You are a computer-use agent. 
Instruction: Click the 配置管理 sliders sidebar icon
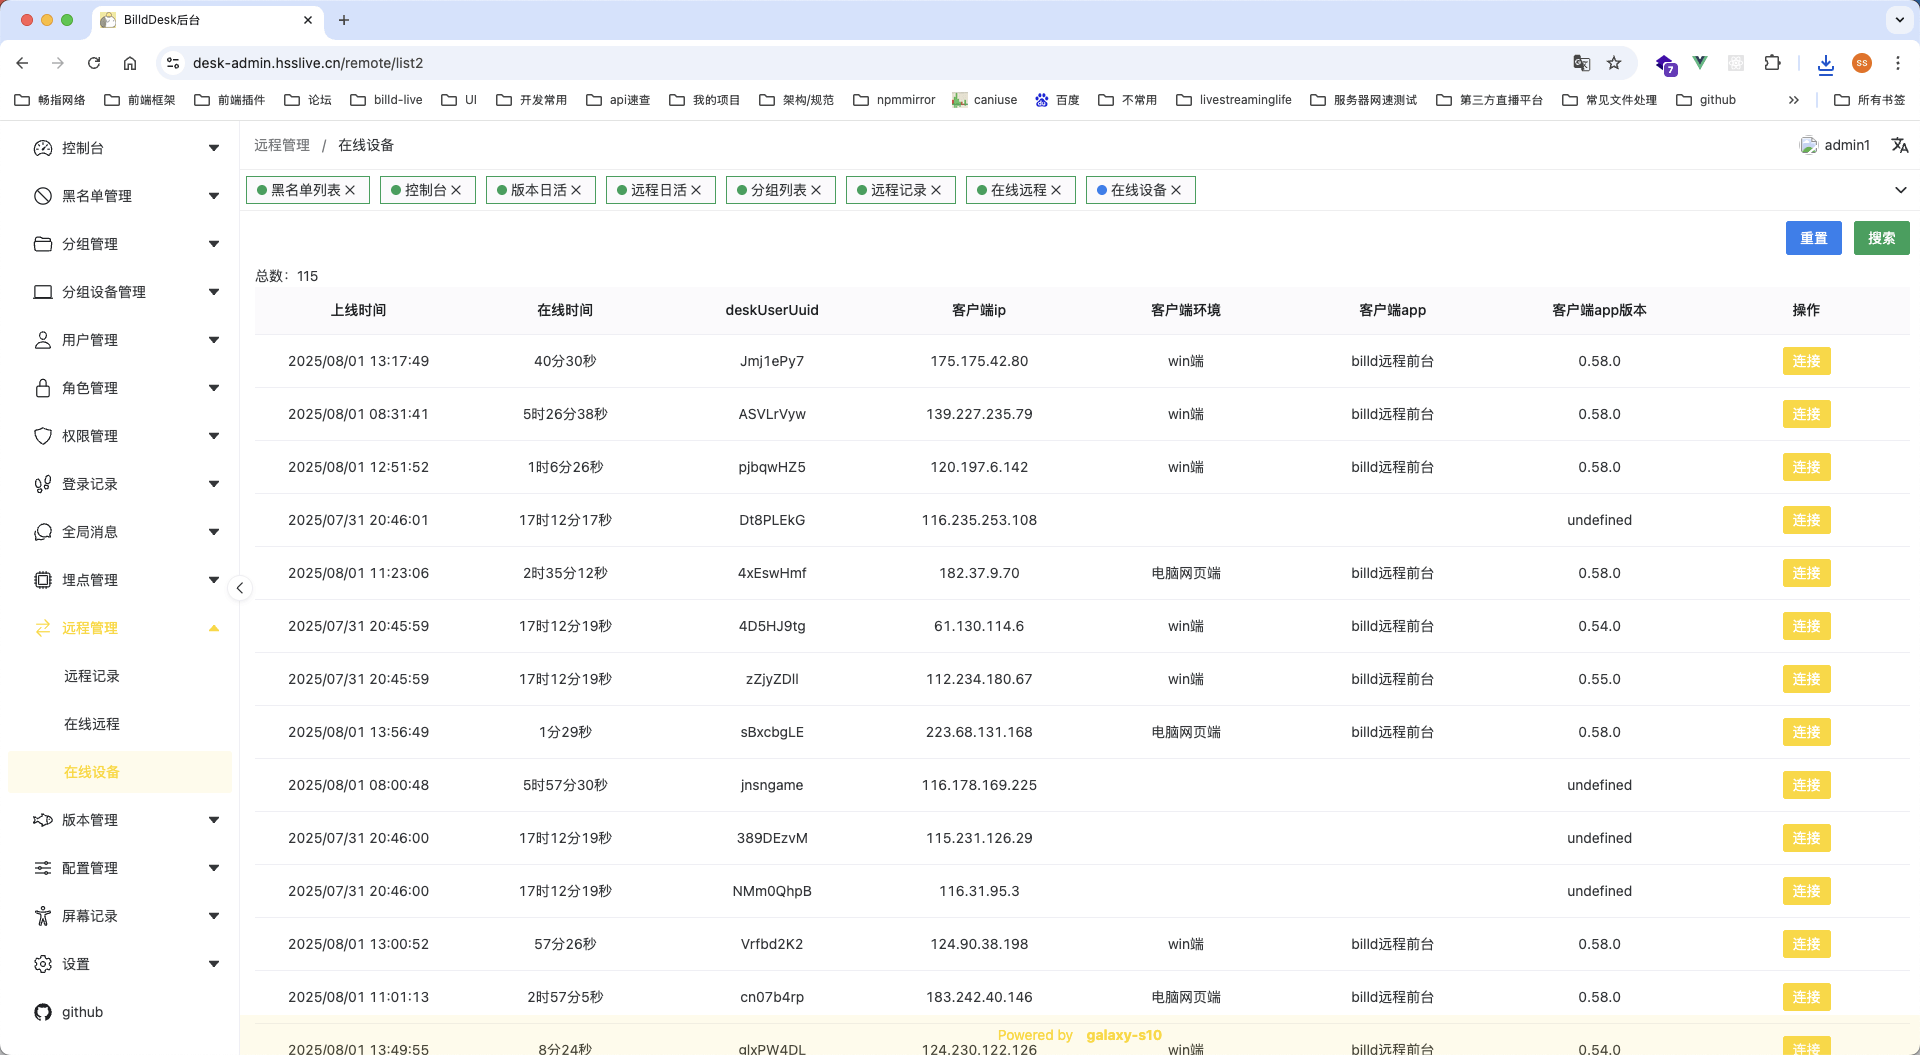pyautogui.click(x=43, y=868)
